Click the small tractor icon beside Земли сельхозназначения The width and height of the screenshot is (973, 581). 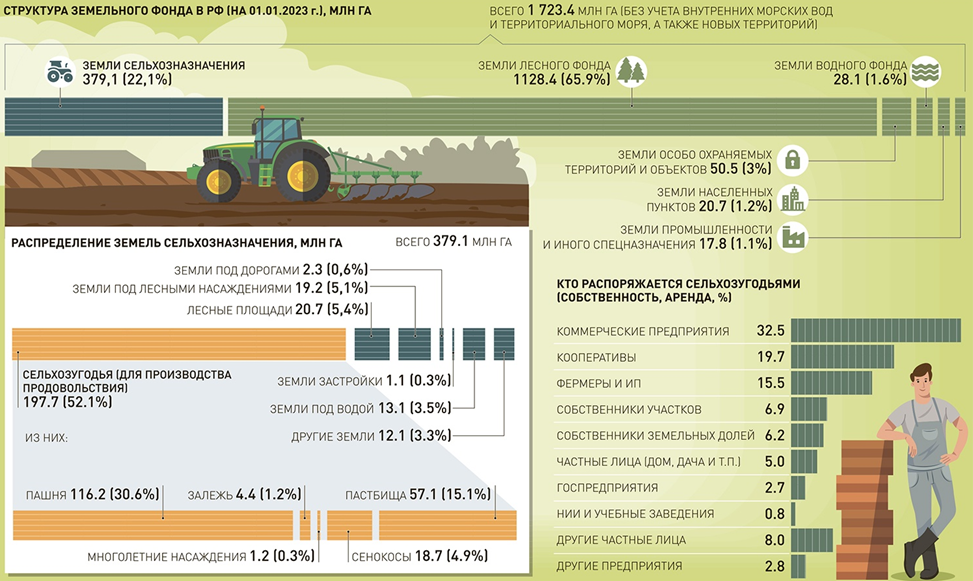59,72
